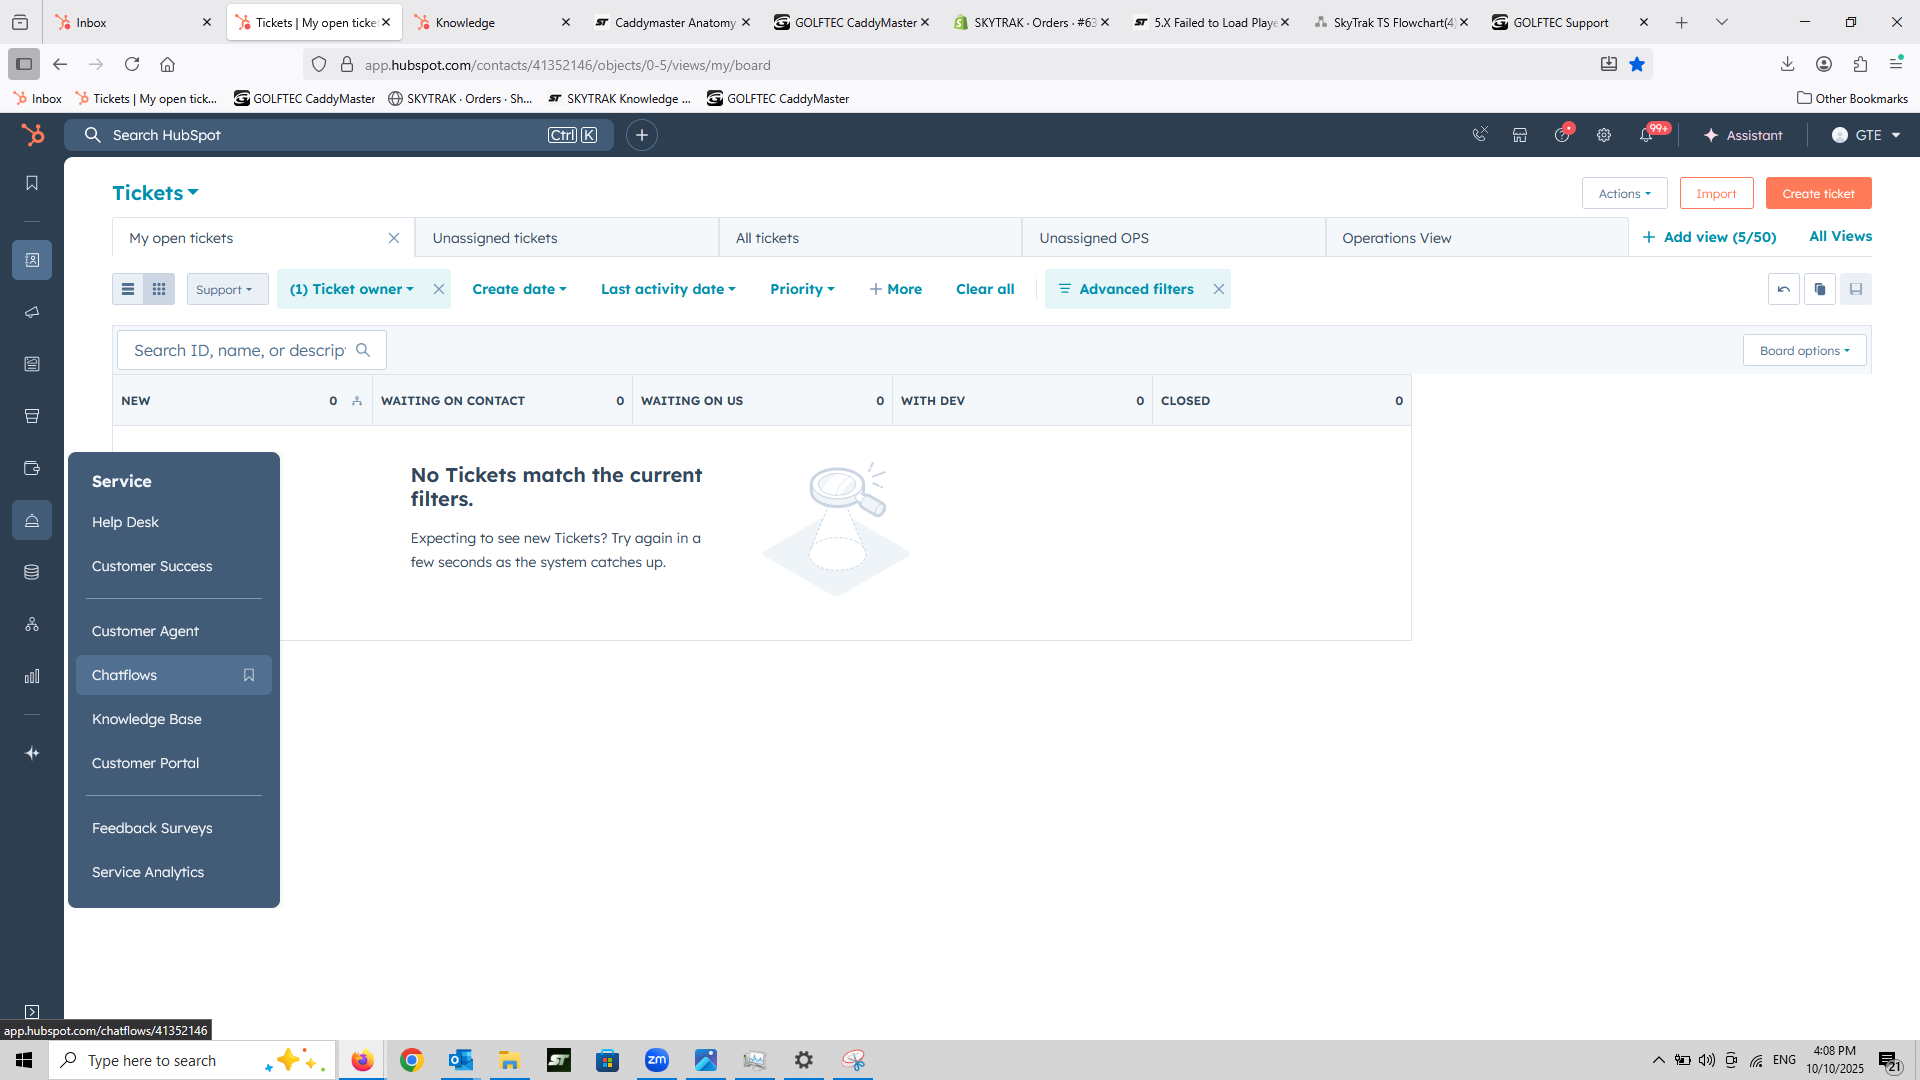
Task: Click the notifications bell icon
Action: 1646,135
